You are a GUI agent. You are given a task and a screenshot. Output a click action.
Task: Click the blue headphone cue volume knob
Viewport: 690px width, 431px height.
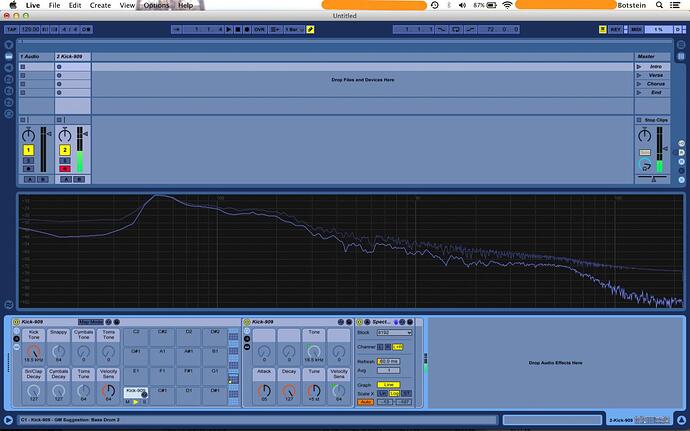[x=645, y=166]
